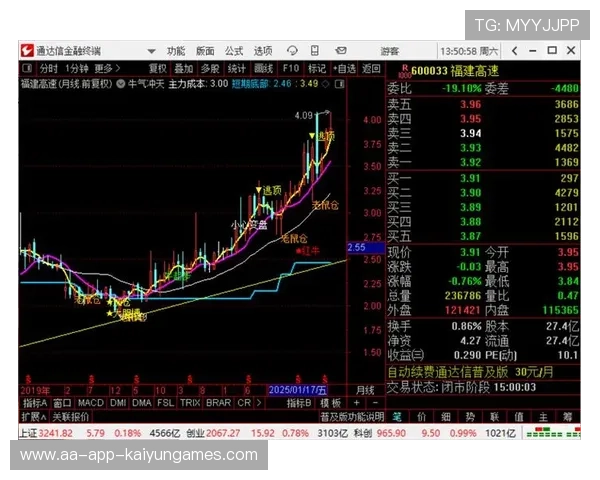Select the BRAR indicator tab
Image resolution: width=600 pixels, height=480 pixels.
pyautogui.click(x=218, y=403)
